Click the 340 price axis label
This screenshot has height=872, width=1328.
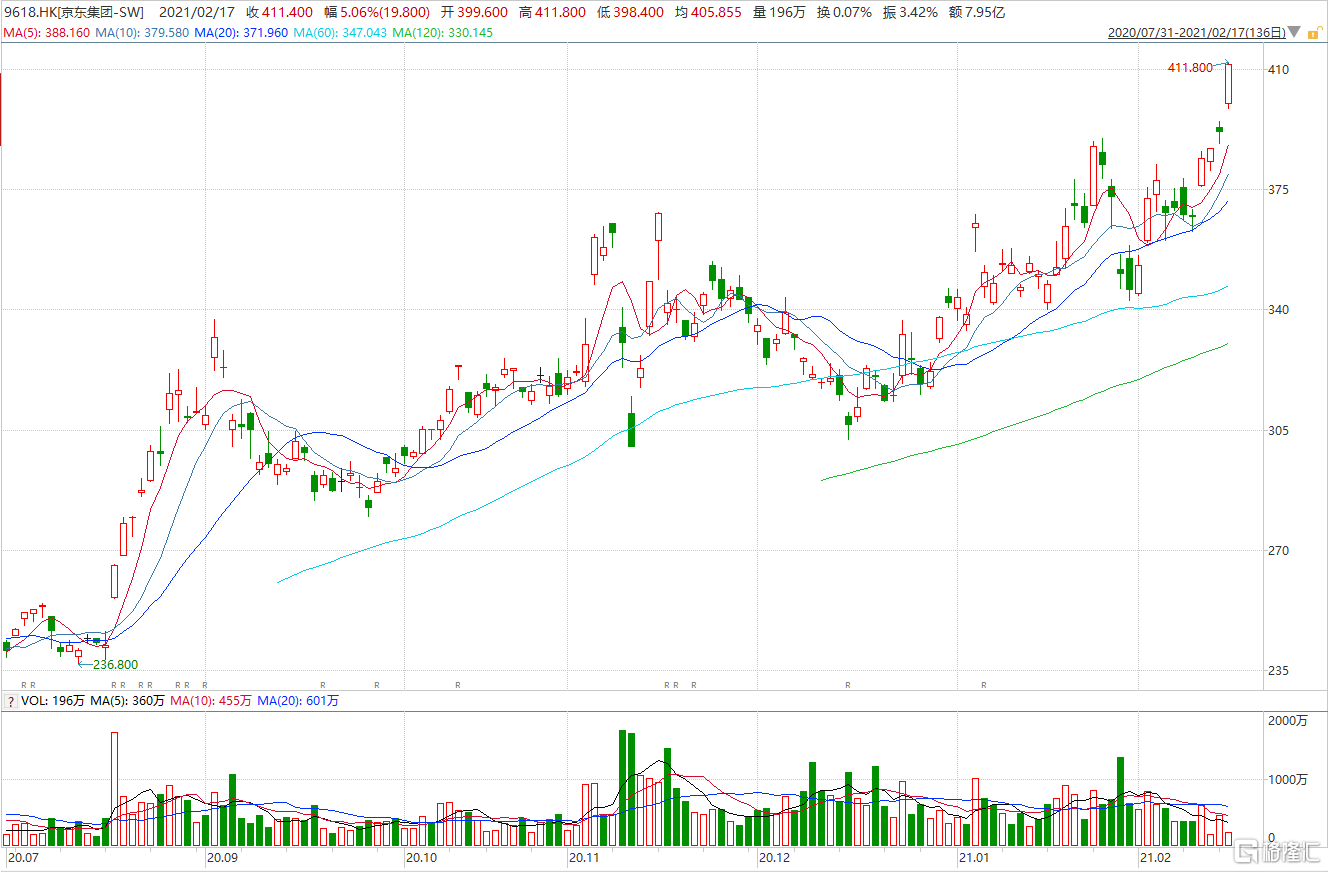[x=1278, y=310]
